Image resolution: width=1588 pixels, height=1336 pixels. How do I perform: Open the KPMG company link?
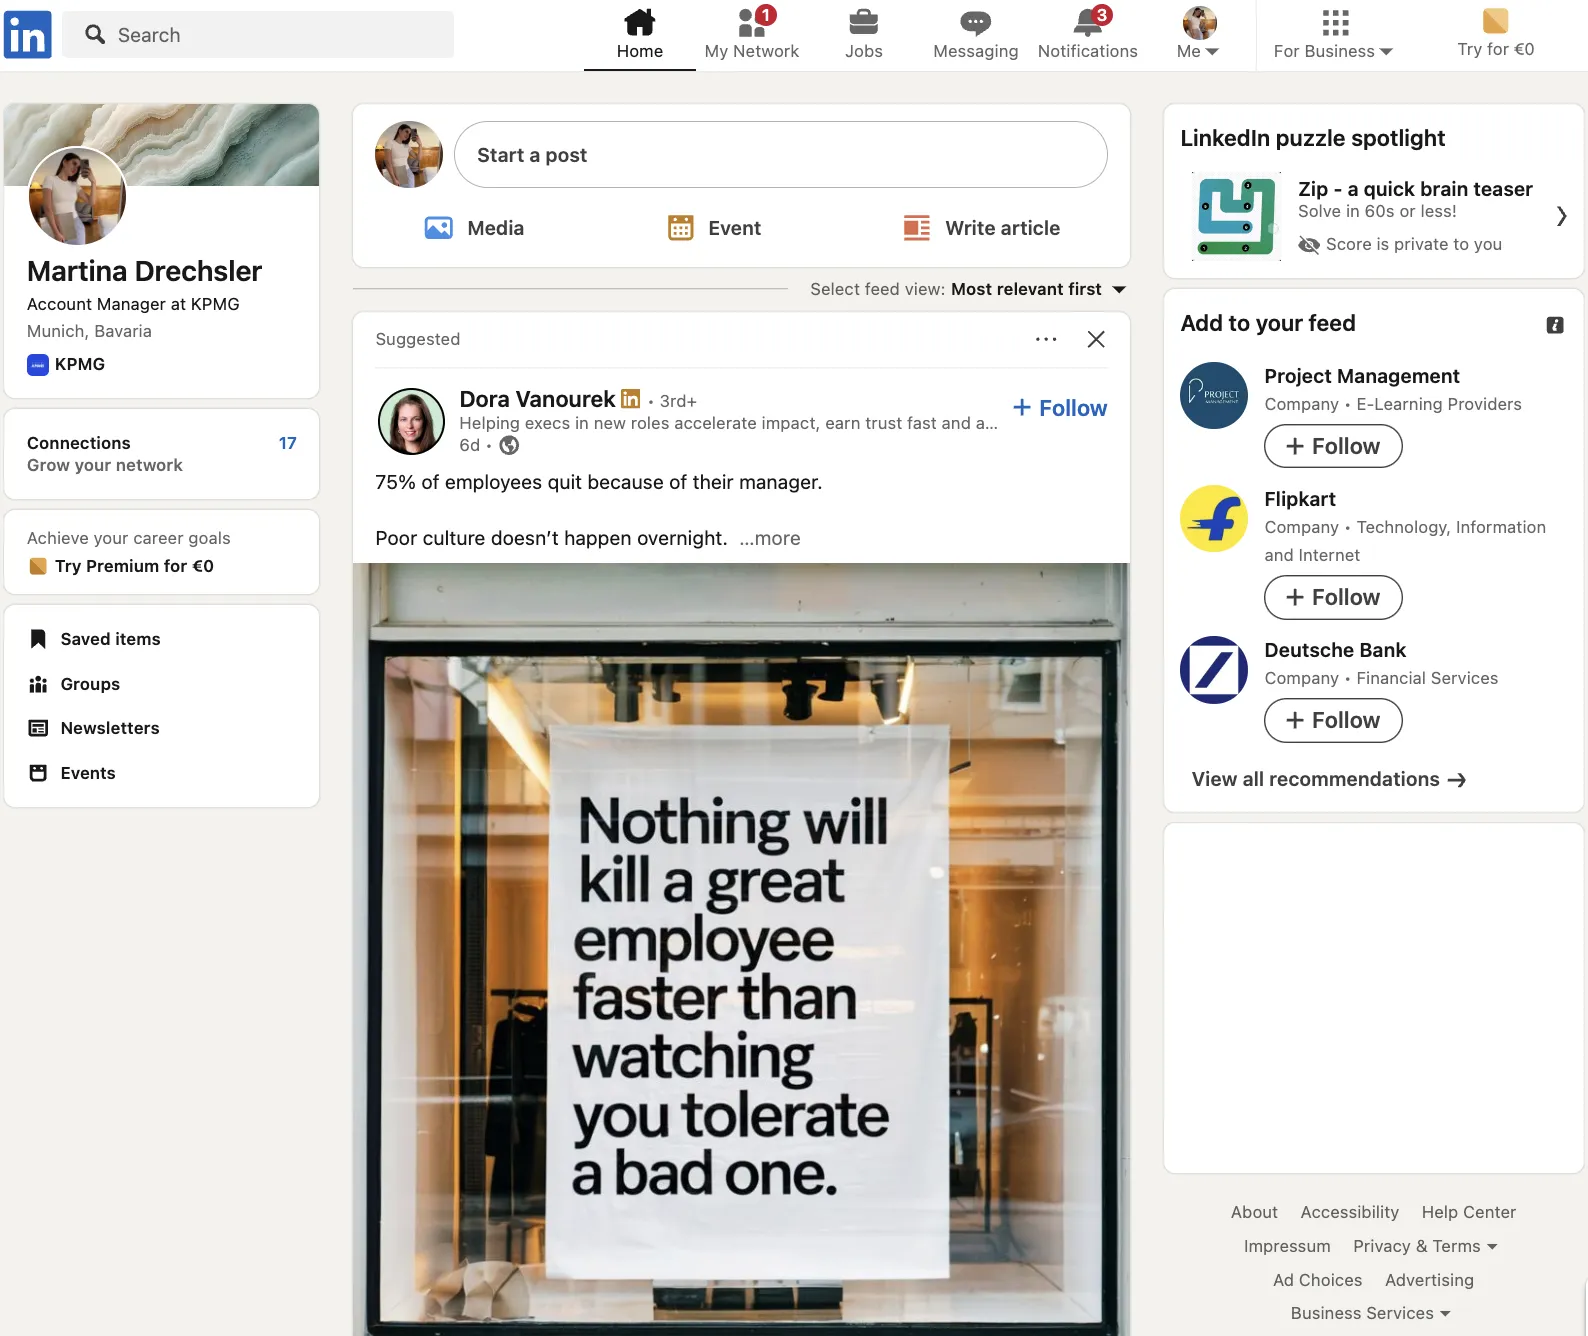(x=66, y=364)
